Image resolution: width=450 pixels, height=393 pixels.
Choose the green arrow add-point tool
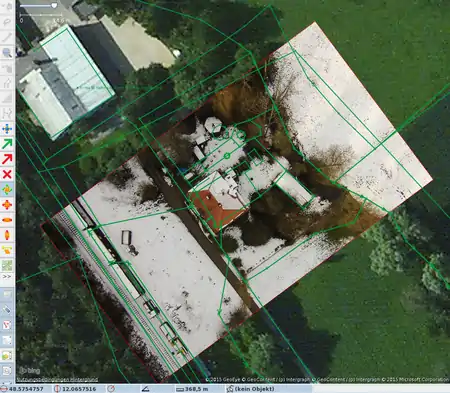pyautogui.click(x=7, y=144)
